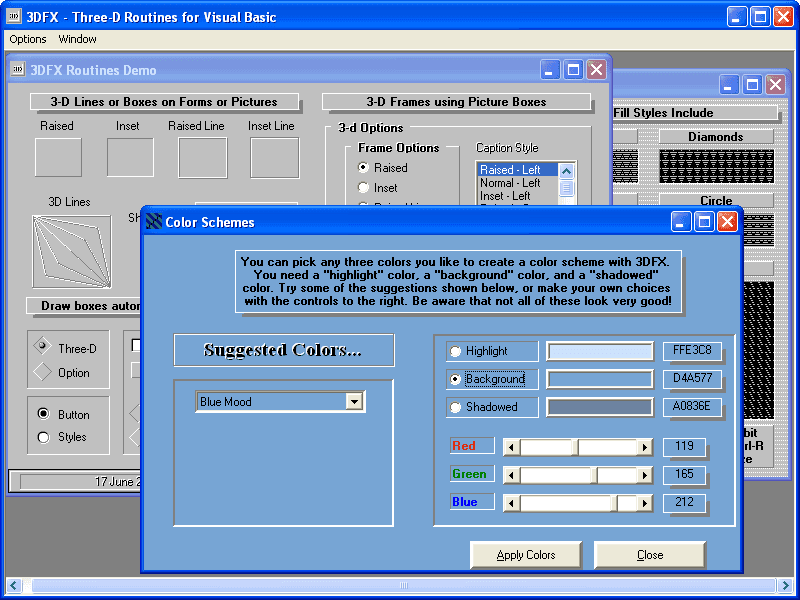Minimize the fill styles background window
This screenshot has height=600, width=800.
(729, 85)
